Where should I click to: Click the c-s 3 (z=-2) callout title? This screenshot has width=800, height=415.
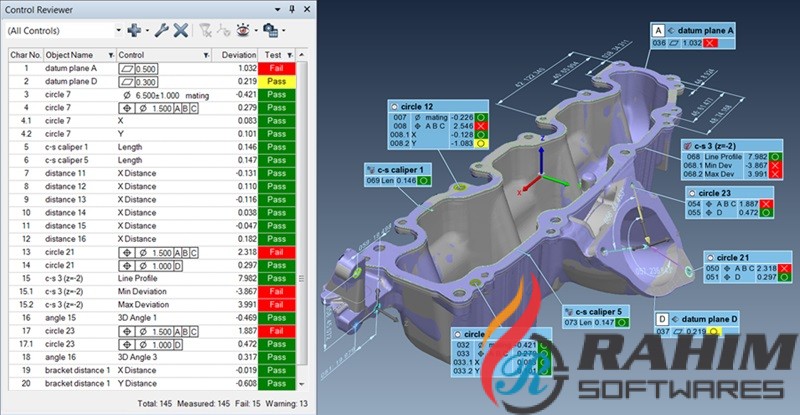coord(715,146)
